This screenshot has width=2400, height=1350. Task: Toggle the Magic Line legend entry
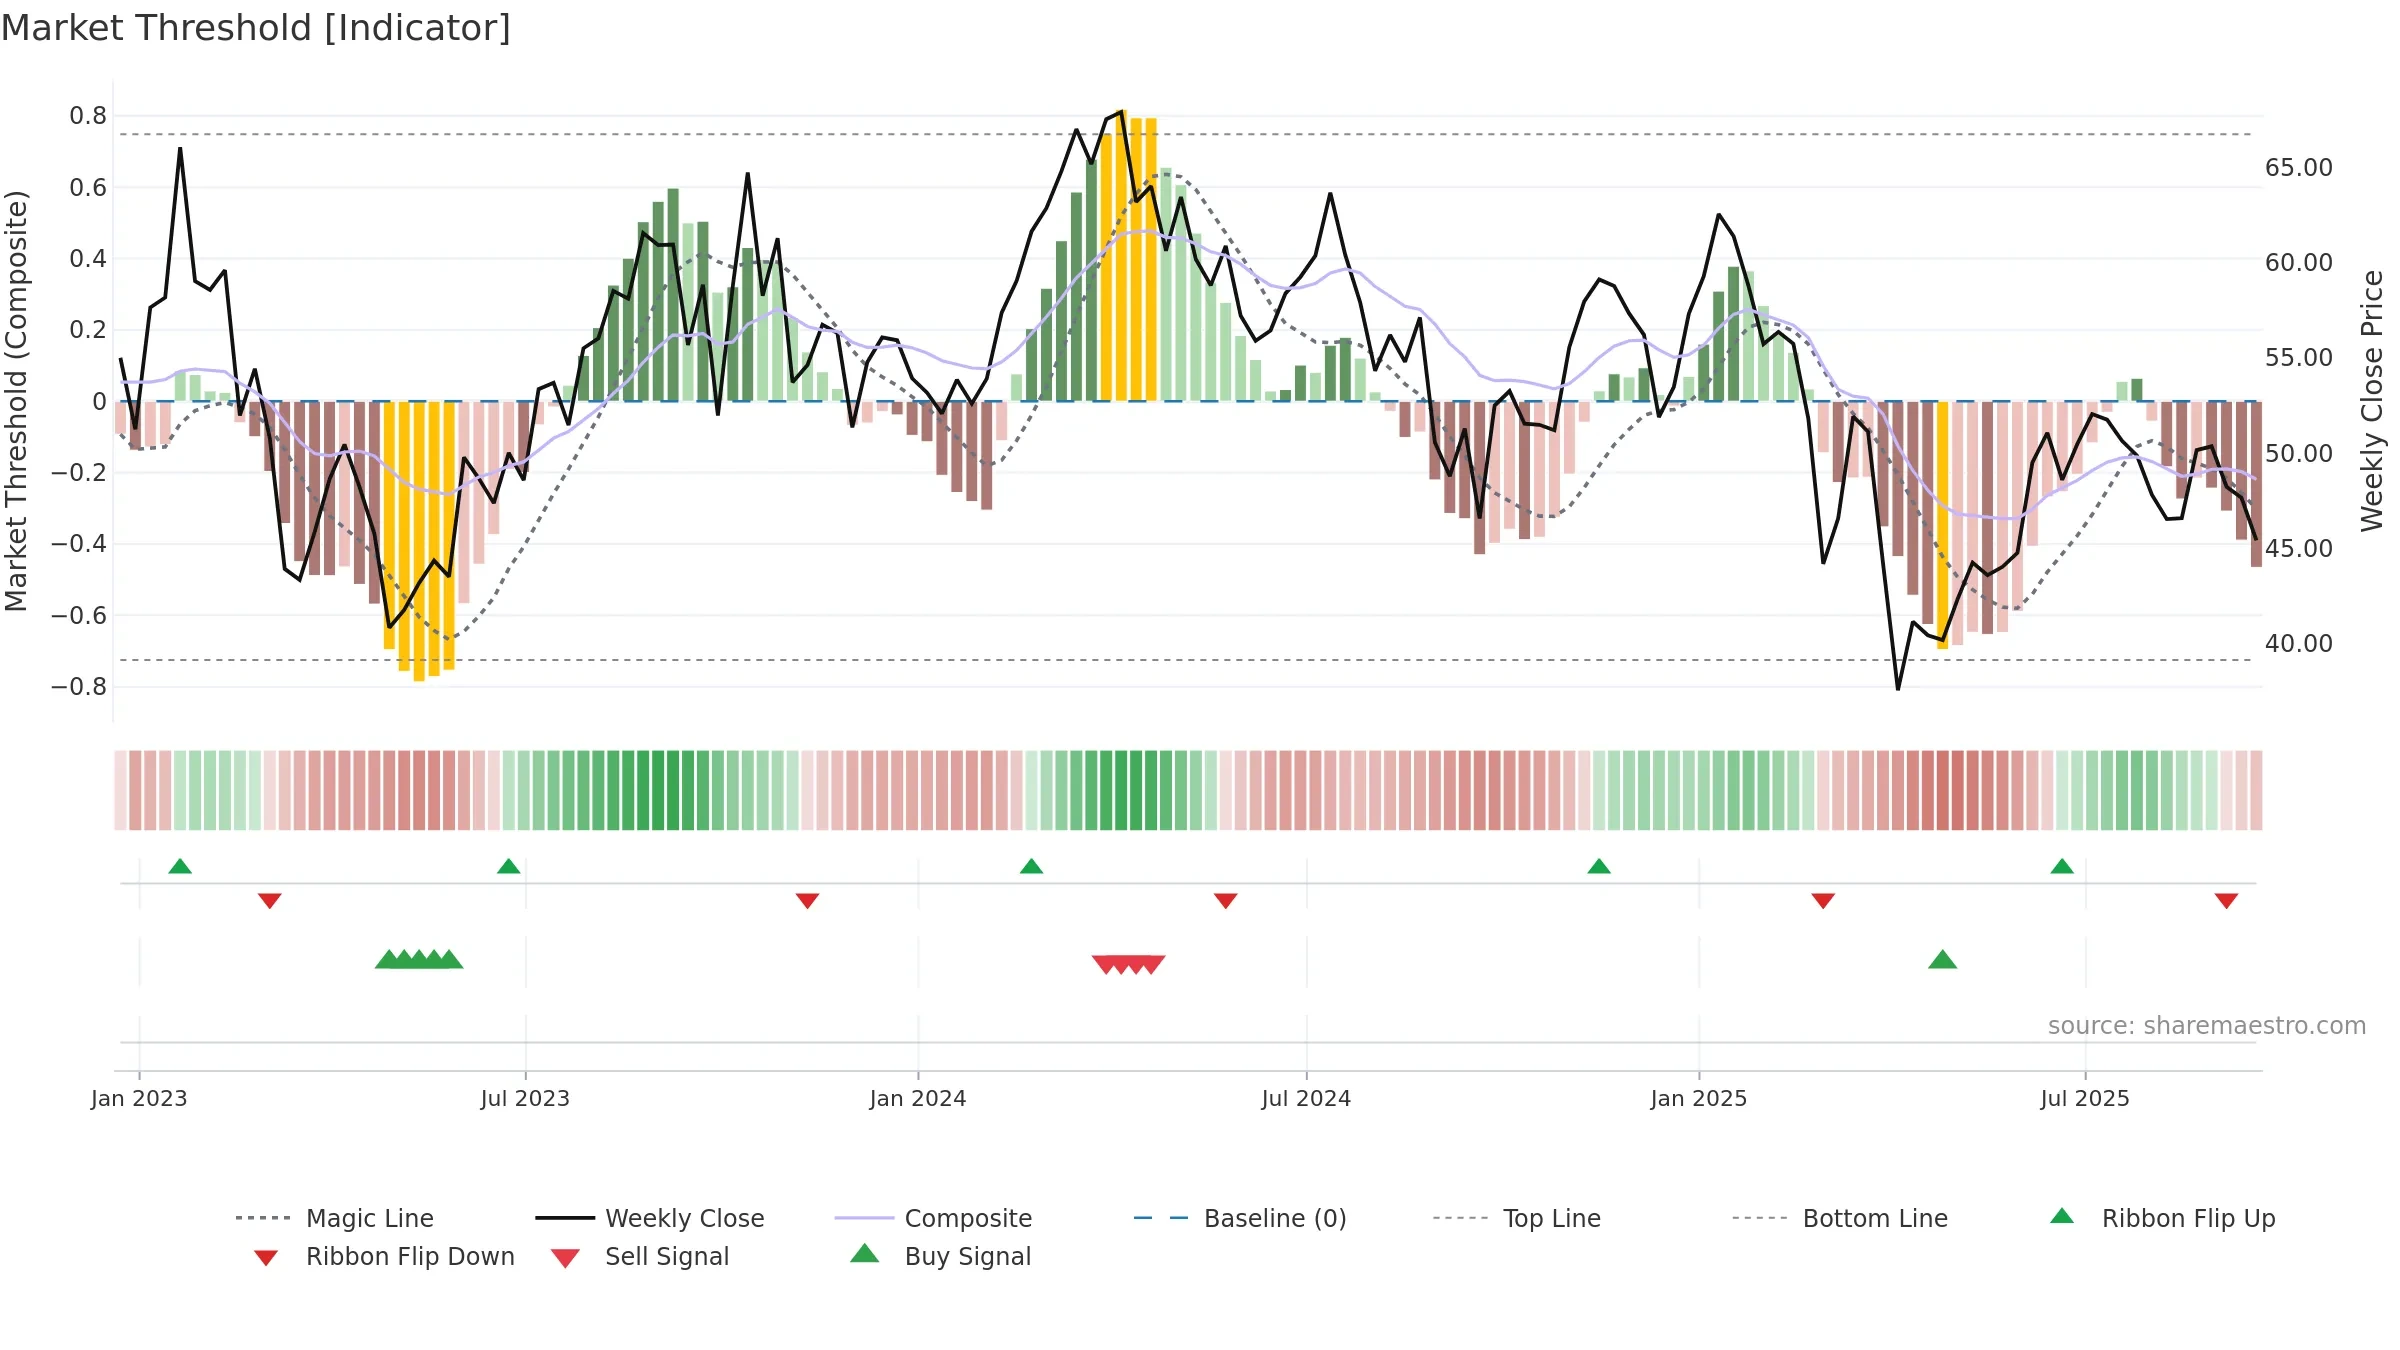(x=335, y=1218)
